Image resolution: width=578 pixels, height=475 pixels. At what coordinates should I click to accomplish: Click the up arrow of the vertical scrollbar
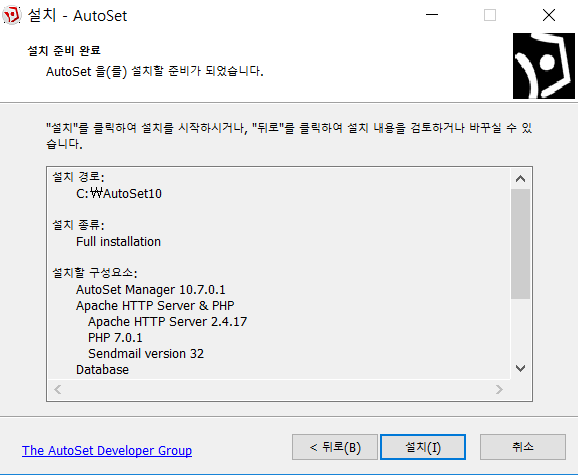(520, 179)
